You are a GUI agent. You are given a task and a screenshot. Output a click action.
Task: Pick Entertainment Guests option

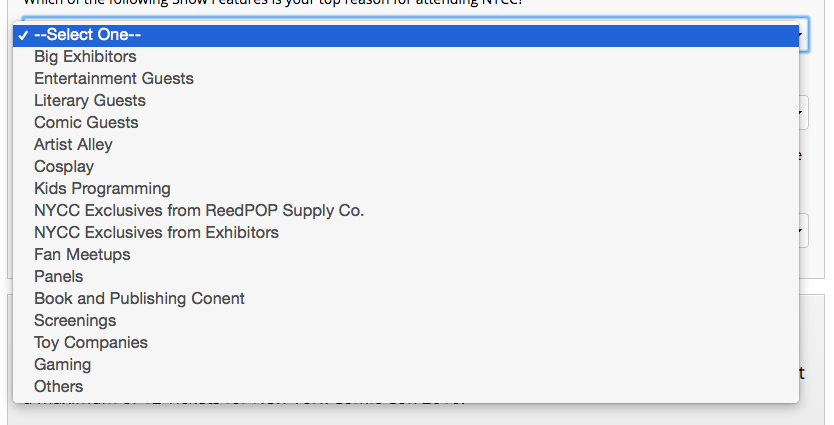(x=406, y=79)
